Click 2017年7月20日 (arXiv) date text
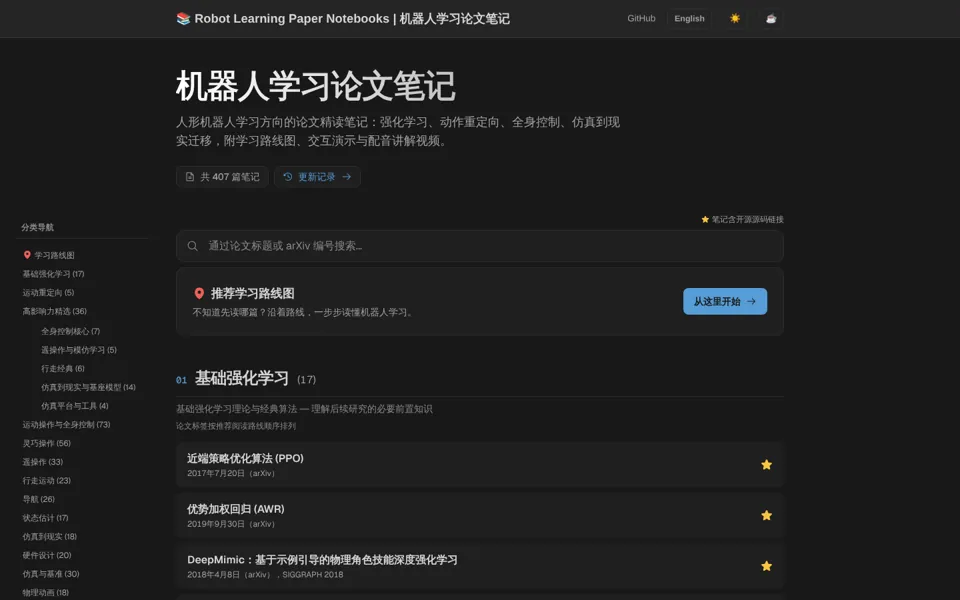Image resolution: width=960 pixels, height=600 pixels. 231,473
